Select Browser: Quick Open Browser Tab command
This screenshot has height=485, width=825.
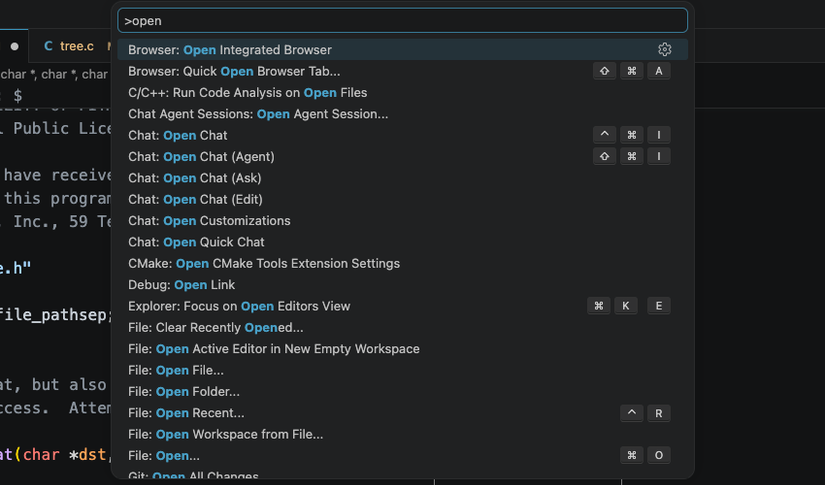coord(403,71)
